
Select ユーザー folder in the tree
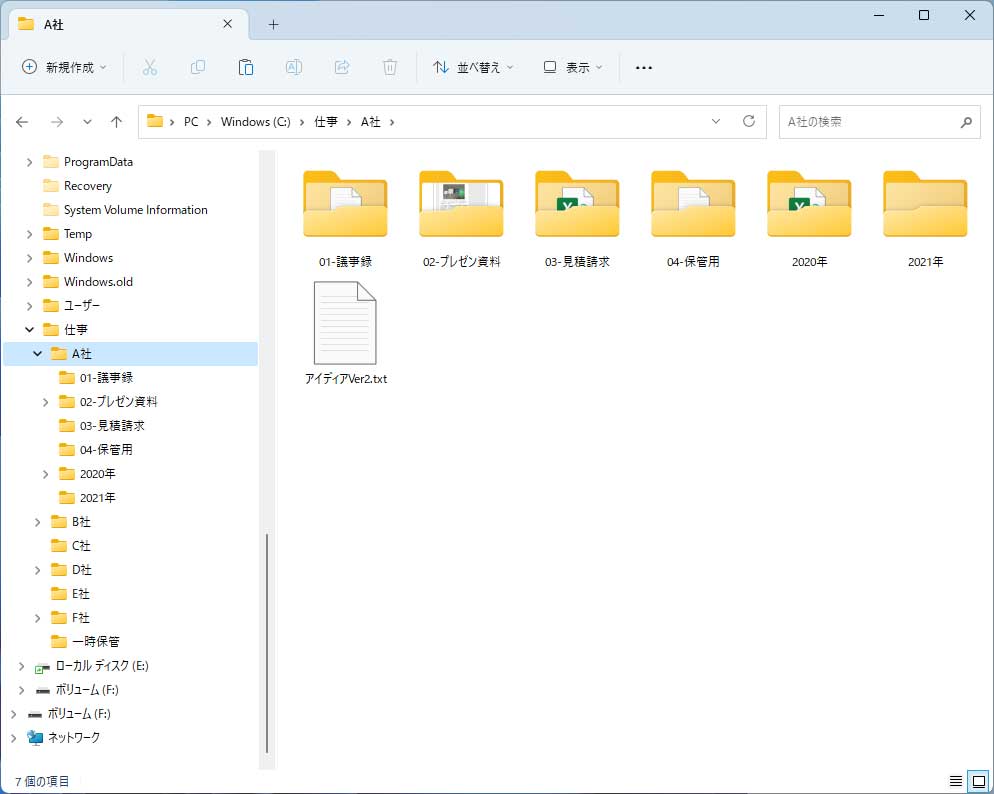[81, 305]
